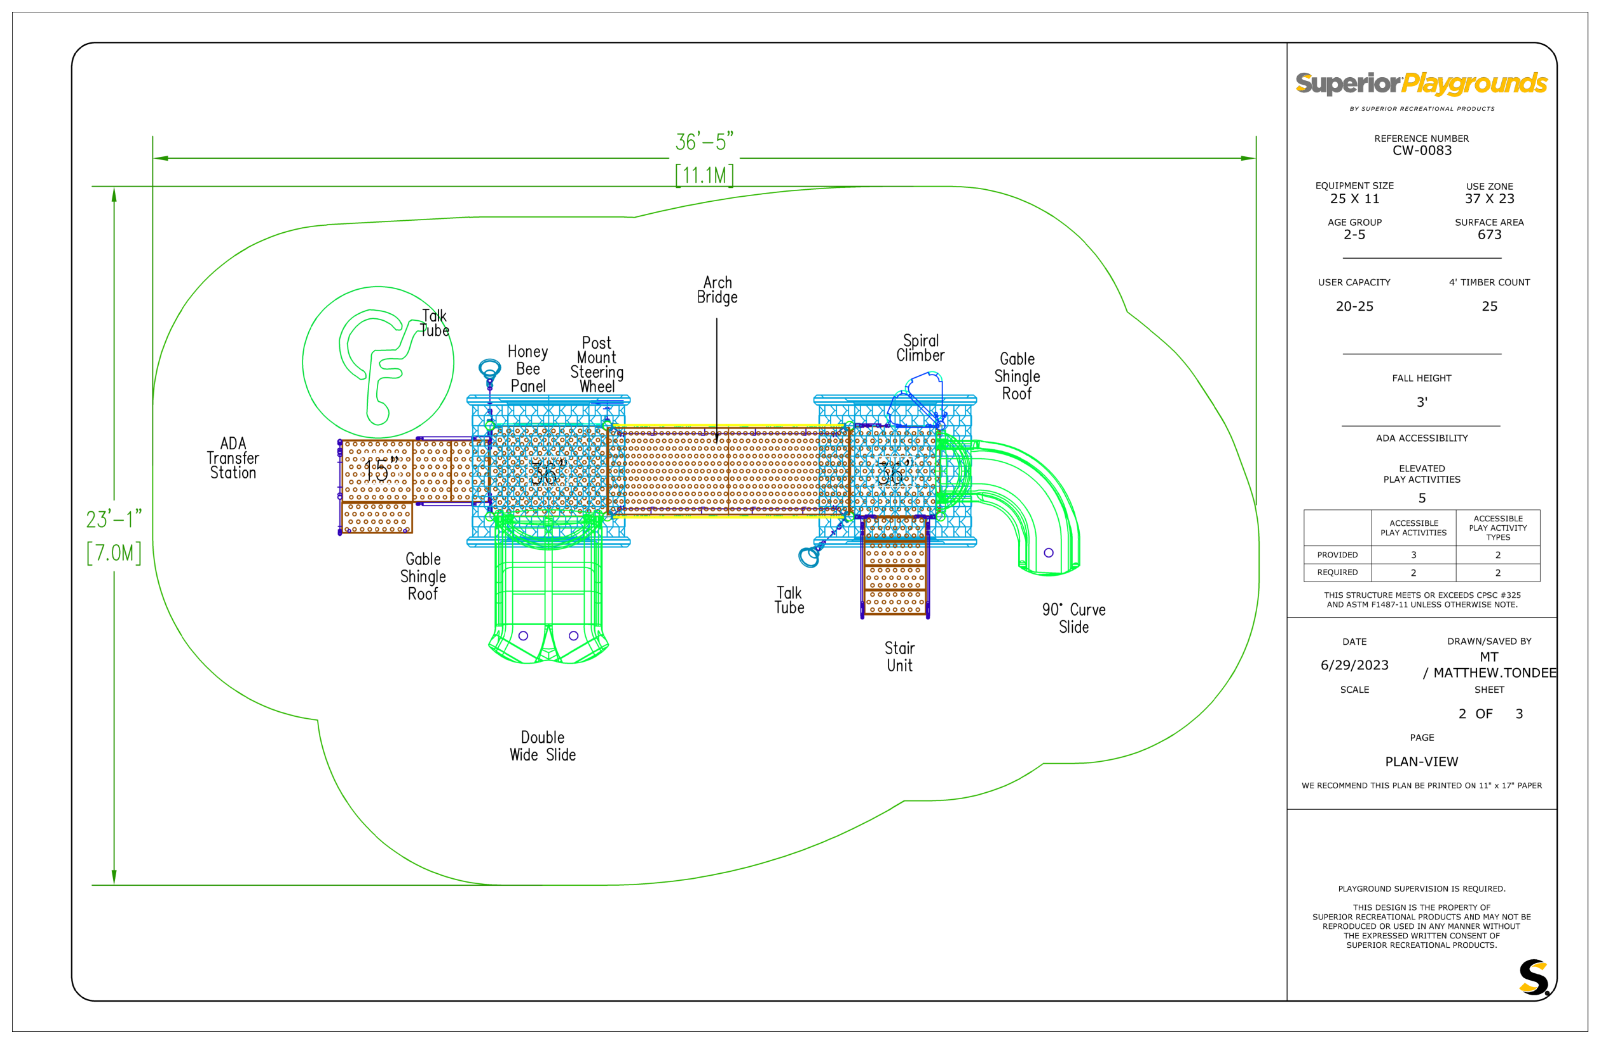Image resolution: width=1613 pixels, height=1044 pixels.
Task: Click the fall height value 3'
Action: pos(1421,403)
